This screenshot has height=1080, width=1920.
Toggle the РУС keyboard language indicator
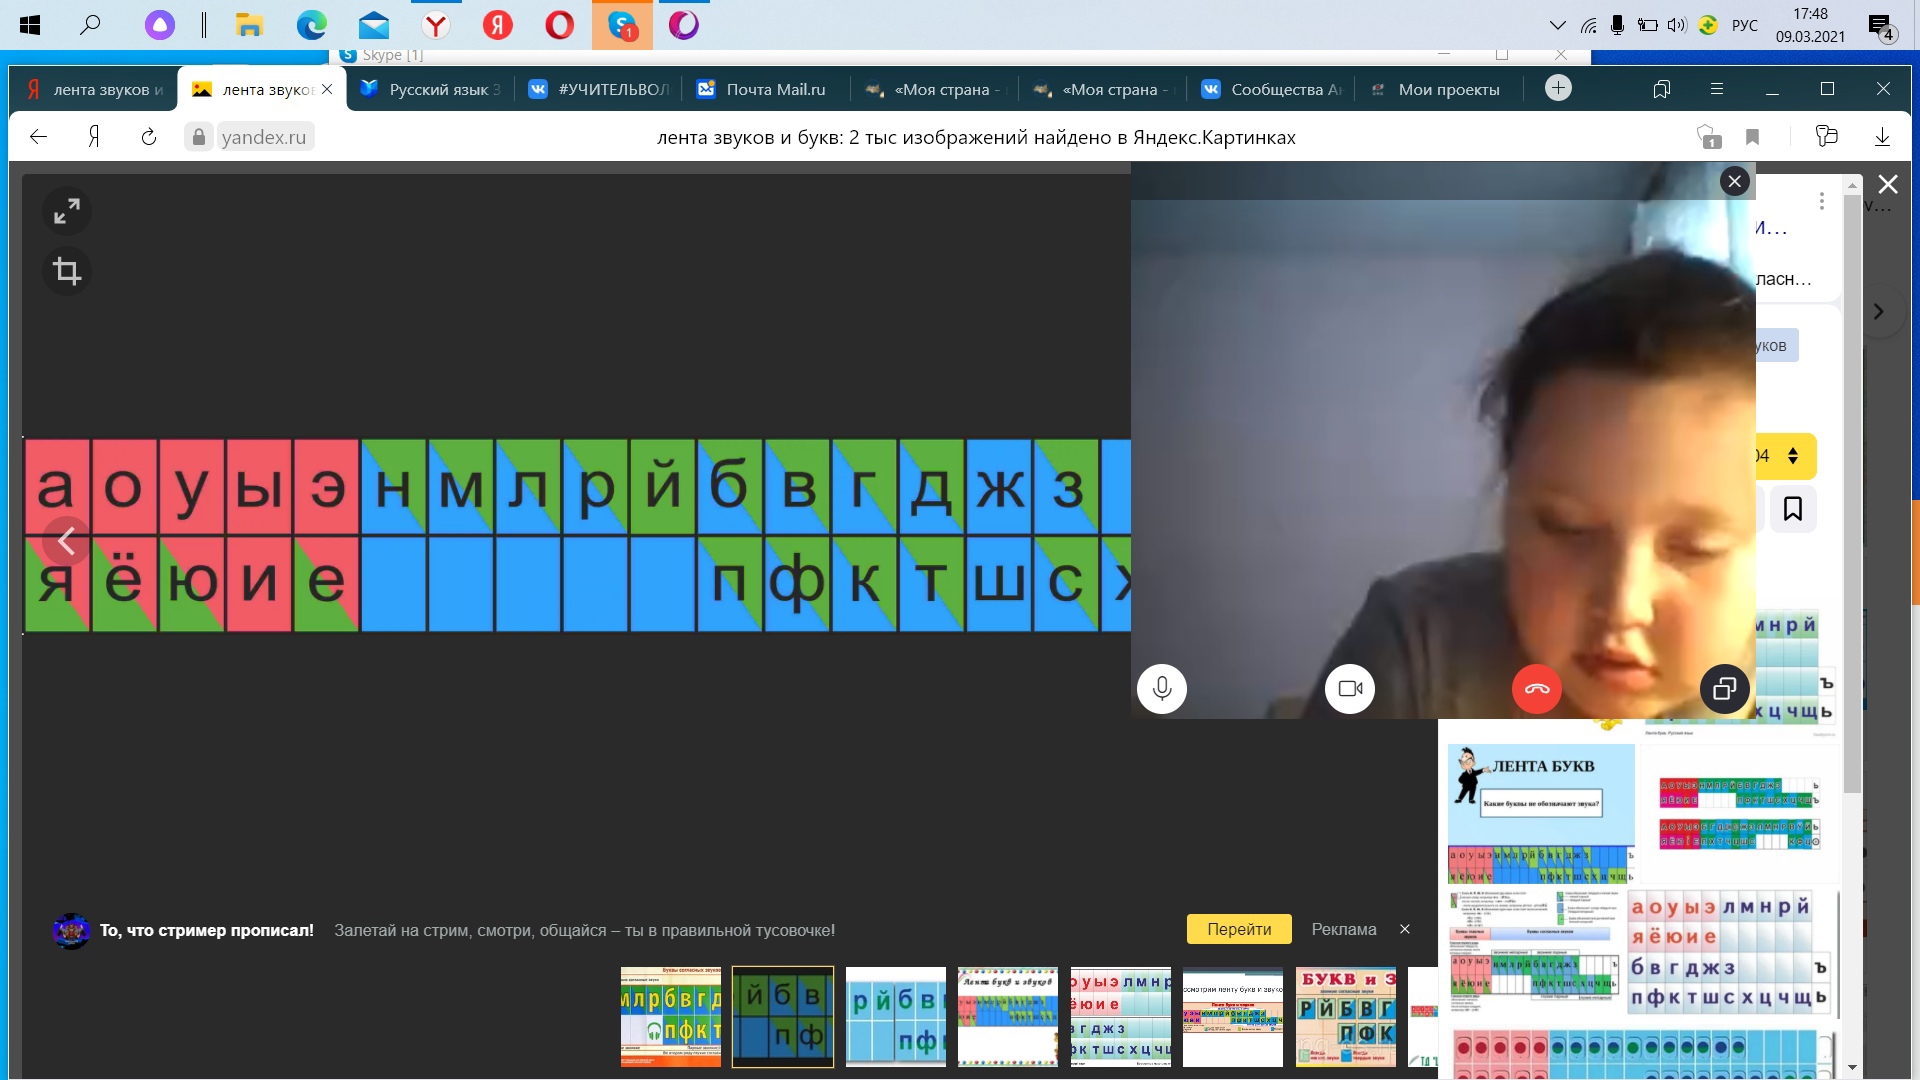coord(1745,25)
